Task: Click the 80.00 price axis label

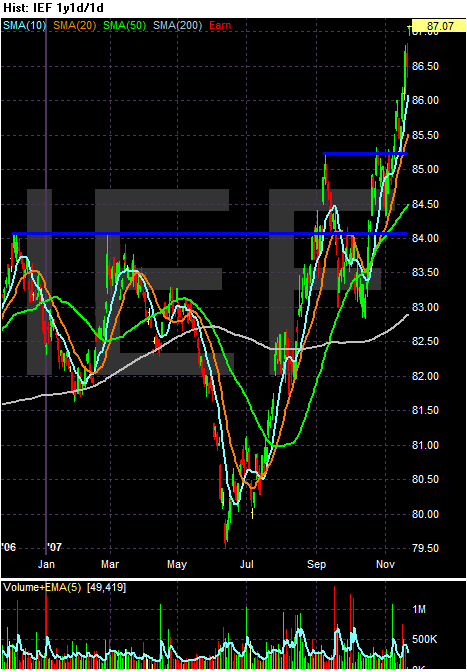Action: (x=425, y=514)
